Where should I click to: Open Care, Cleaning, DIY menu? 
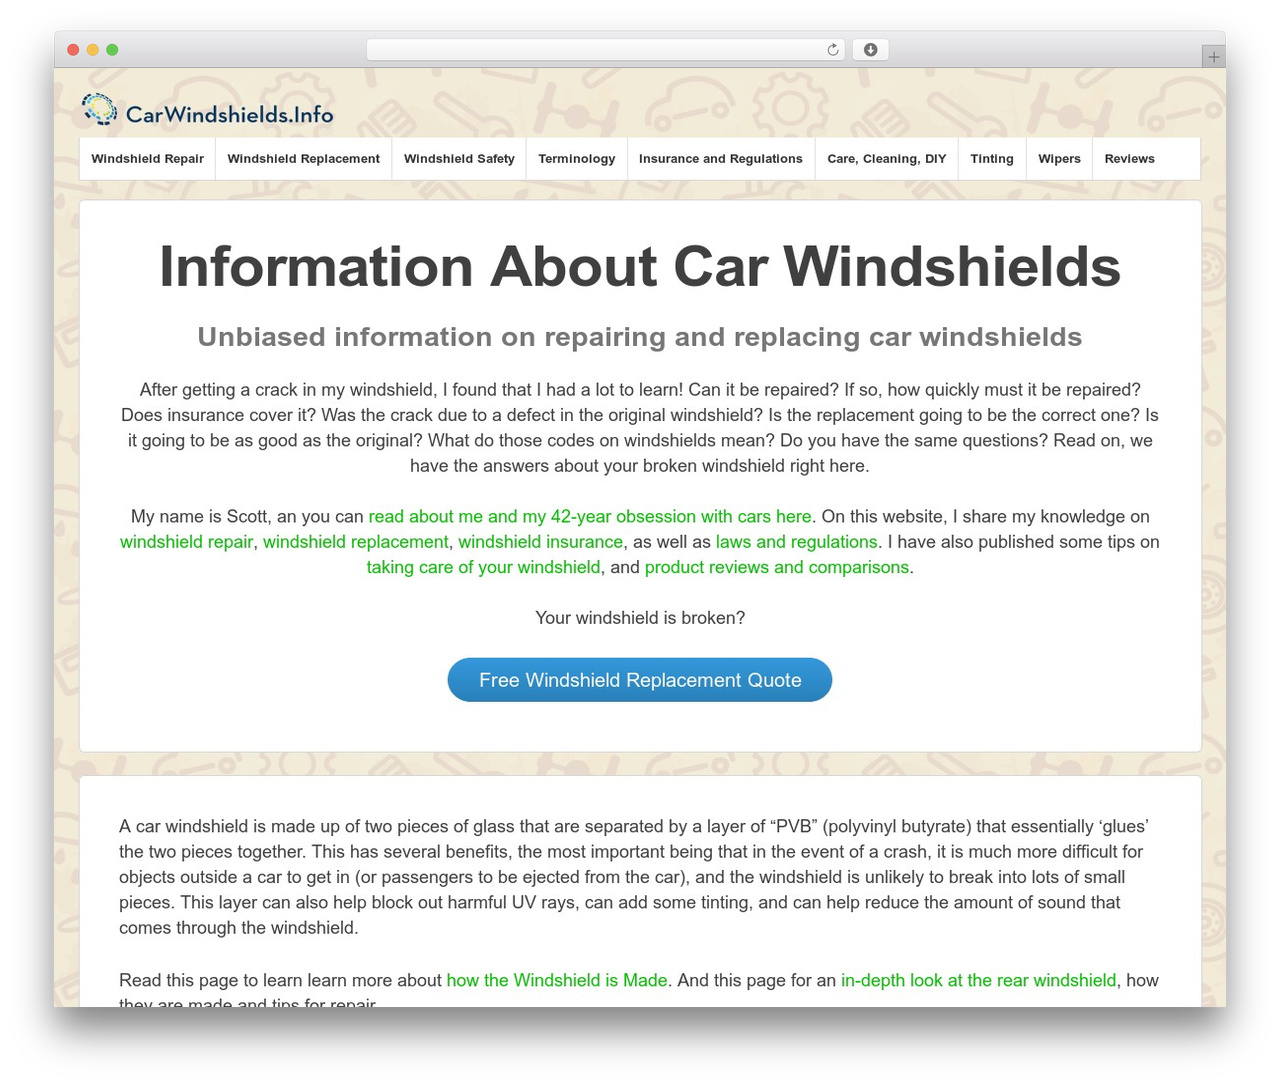(x=887, y=159)
